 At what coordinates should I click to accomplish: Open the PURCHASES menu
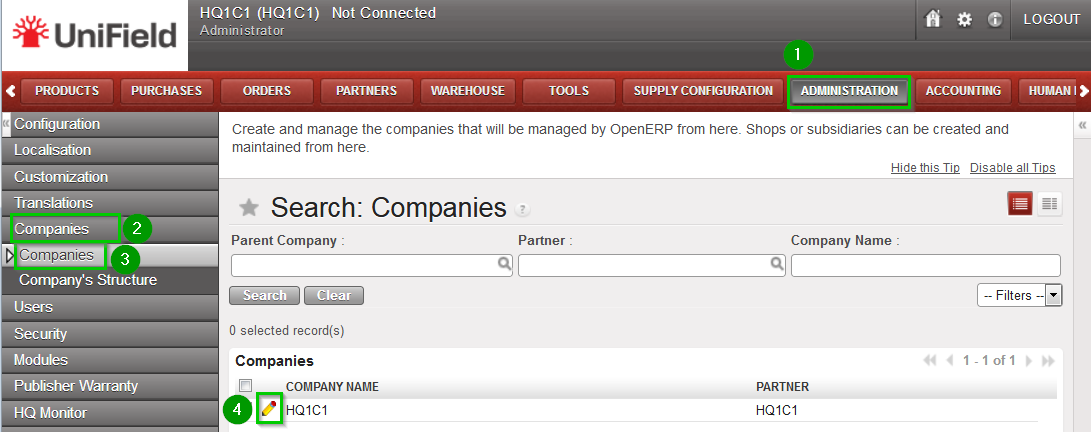point(166,90)
